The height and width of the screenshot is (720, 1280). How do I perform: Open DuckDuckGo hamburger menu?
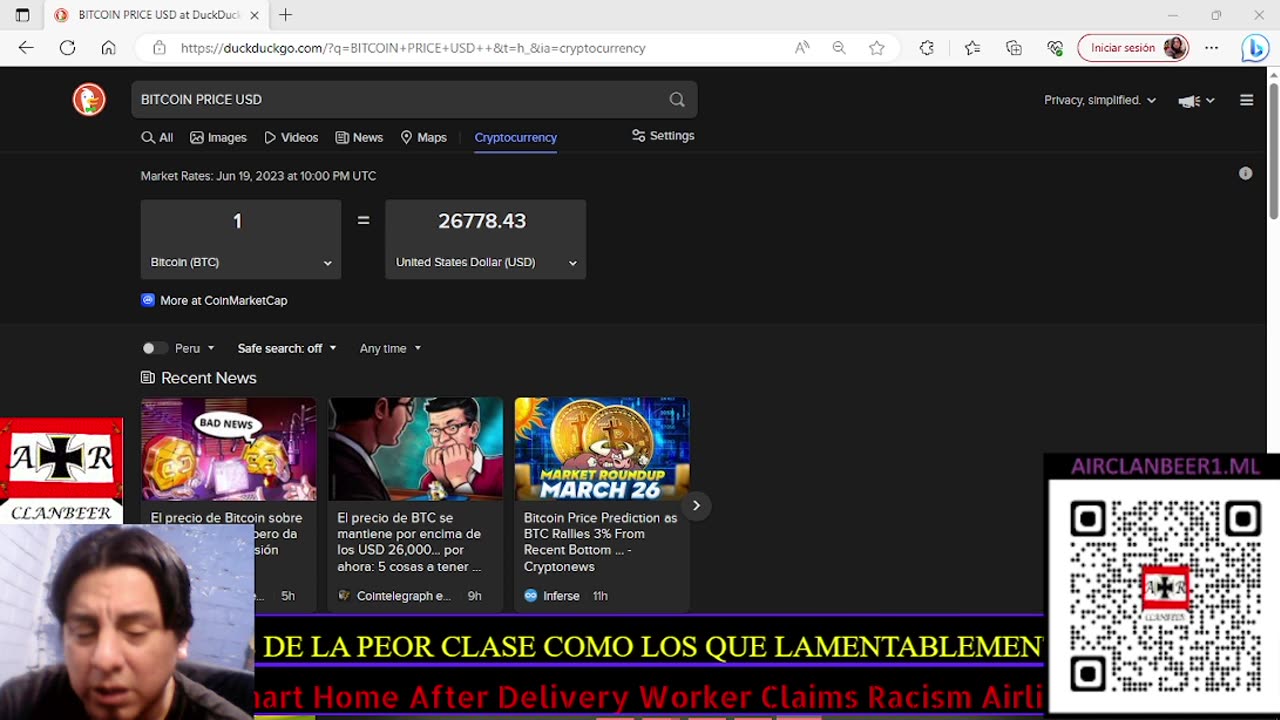point(1246,100)
